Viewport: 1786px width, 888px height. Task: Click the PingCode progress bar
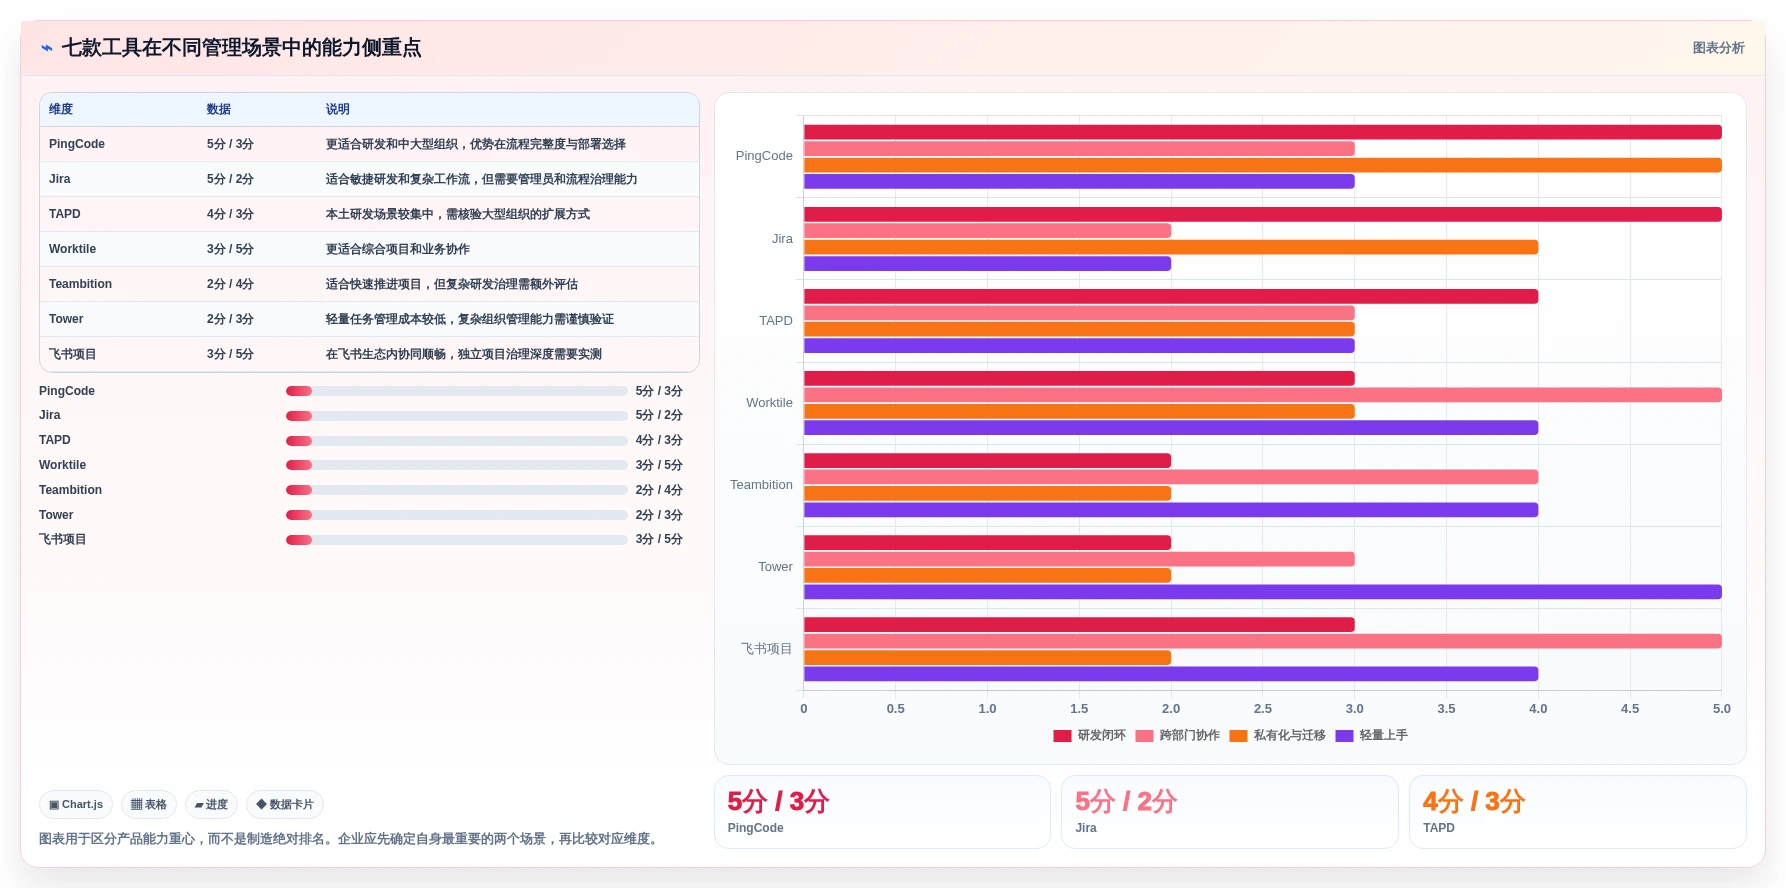pyautogui.click(x=457, y=391)
